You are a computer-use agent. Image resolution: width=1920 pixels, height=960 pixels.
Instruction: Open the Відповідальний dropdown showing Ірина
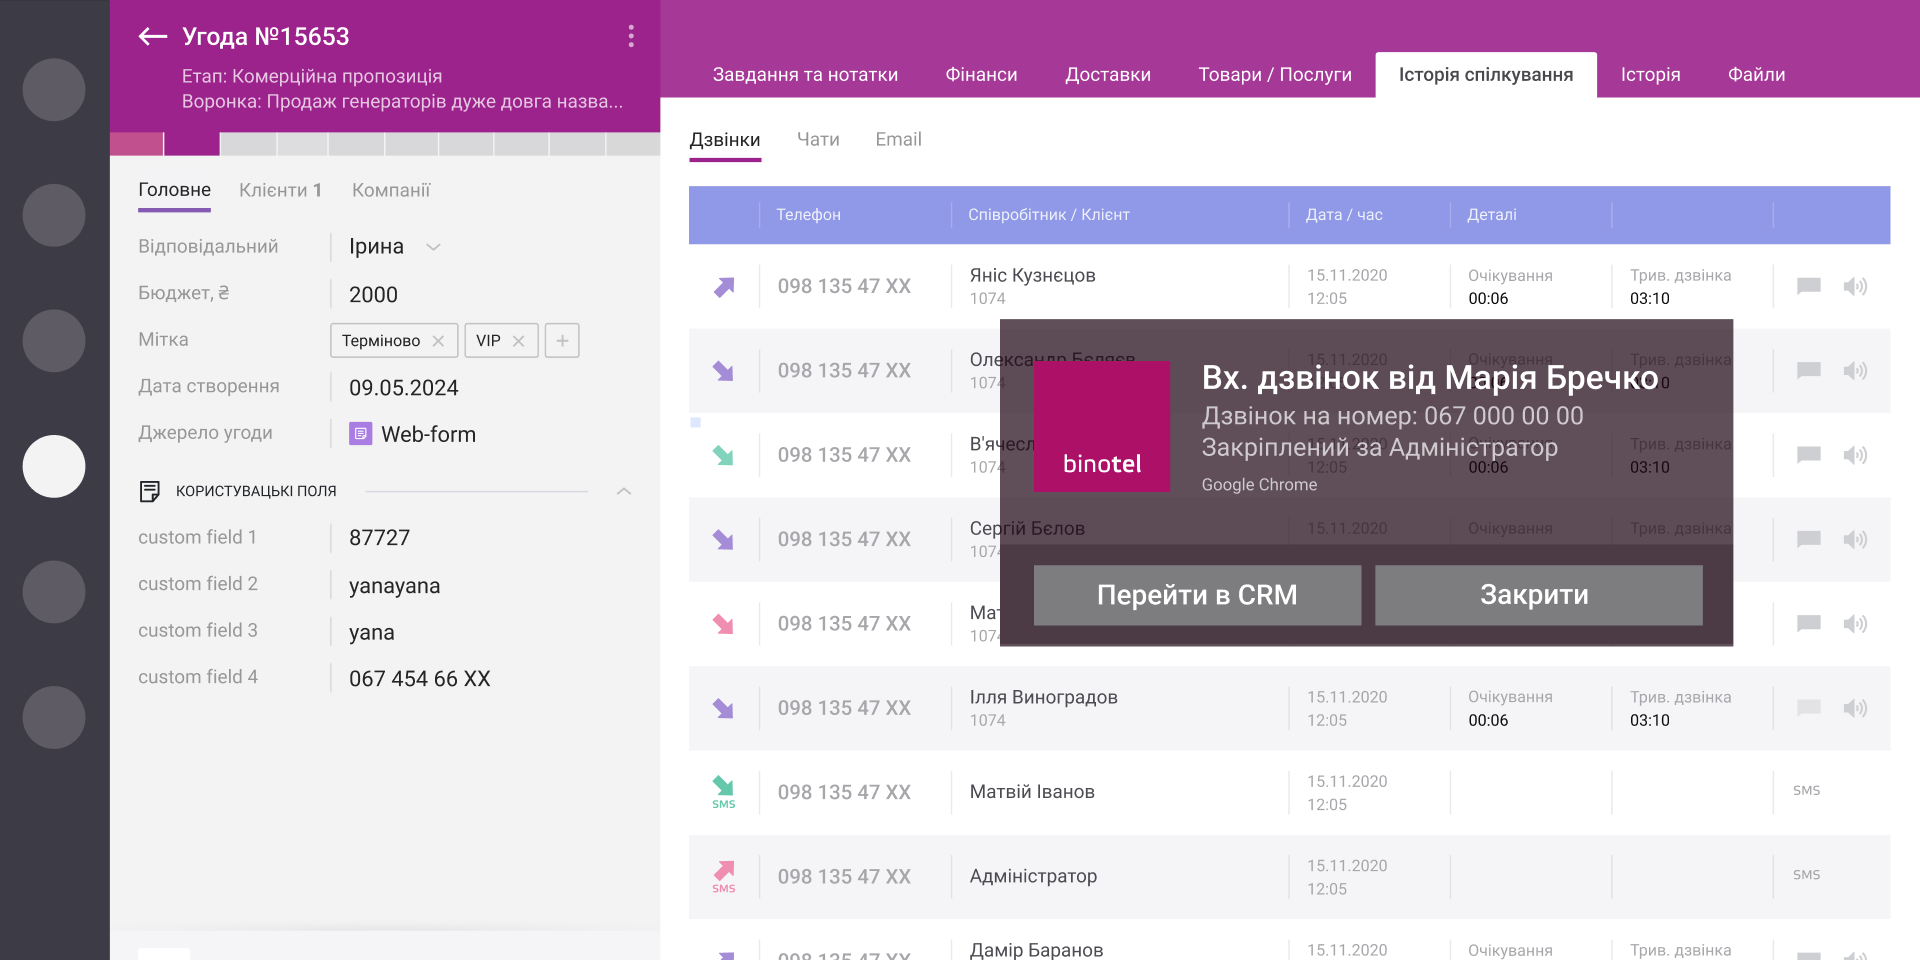(x=433, y=246)
